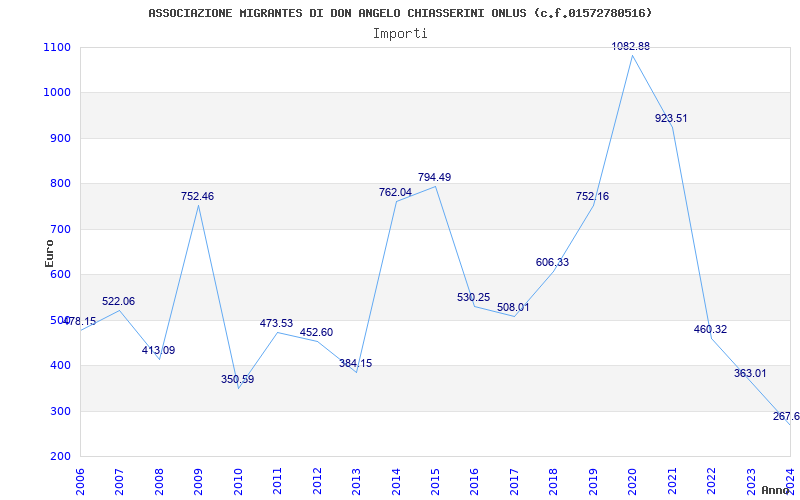Click the x-axis year 2007
This screenshot has height=500, width=800.
pos(119,481)
